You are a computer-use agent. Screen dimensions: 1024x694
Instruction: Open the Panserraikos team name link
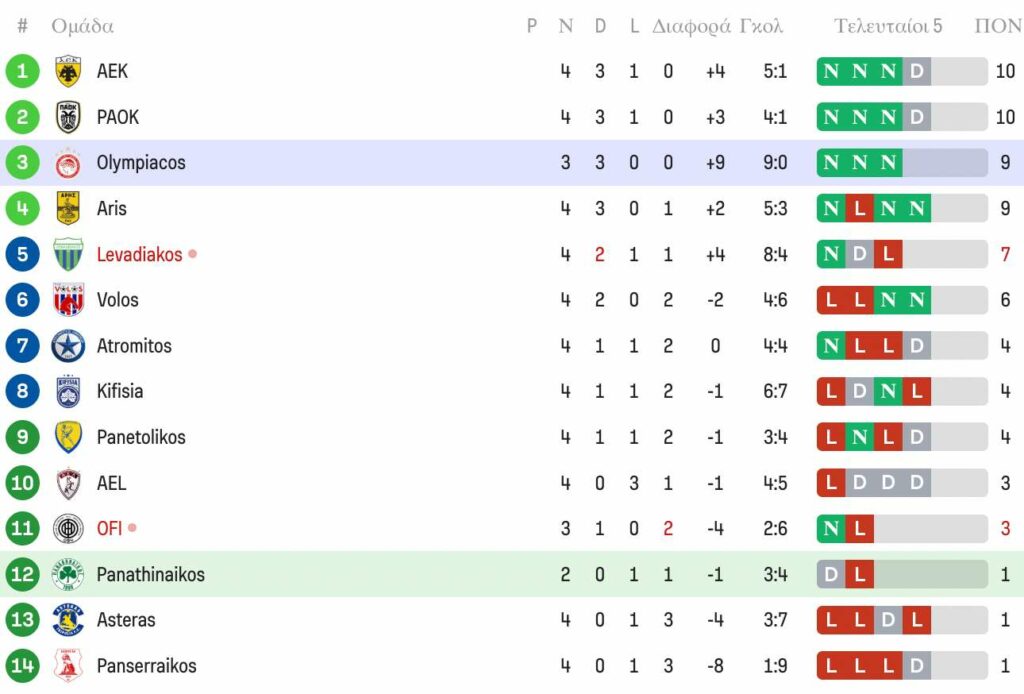[146, 665]
